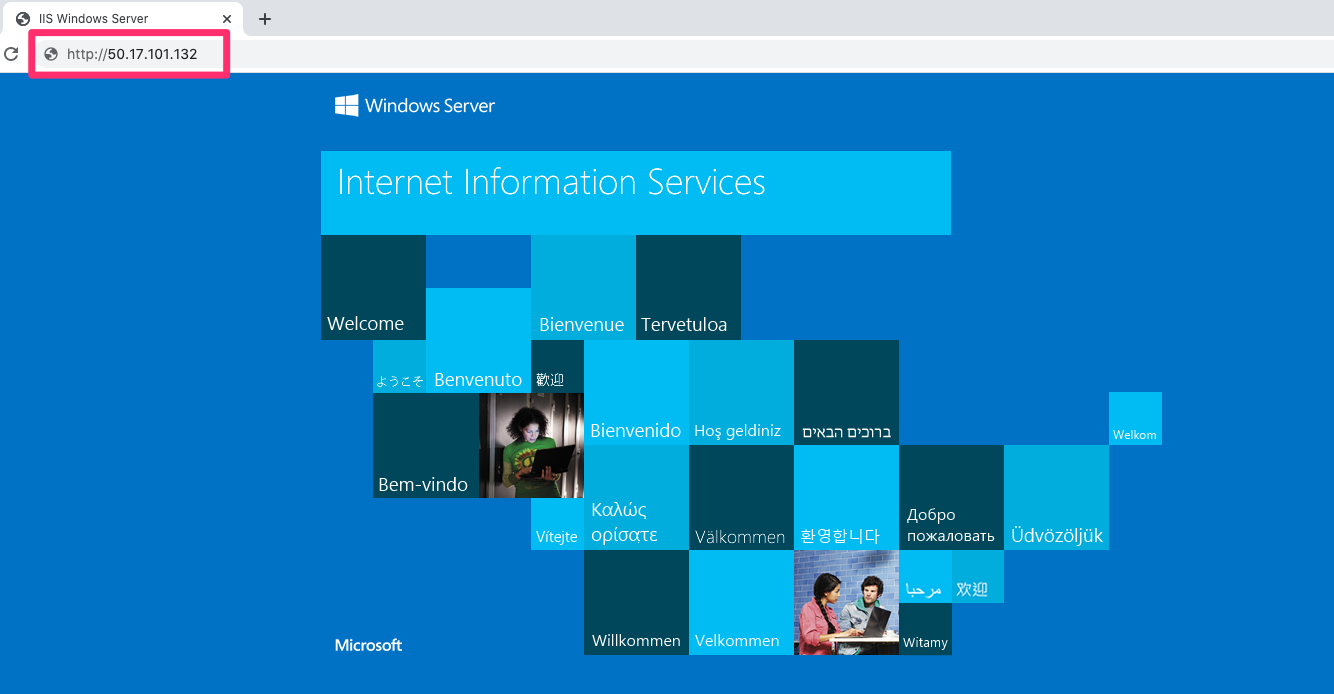
Task: Close the IIS Windows Server tab
Action: click(227, 19)
